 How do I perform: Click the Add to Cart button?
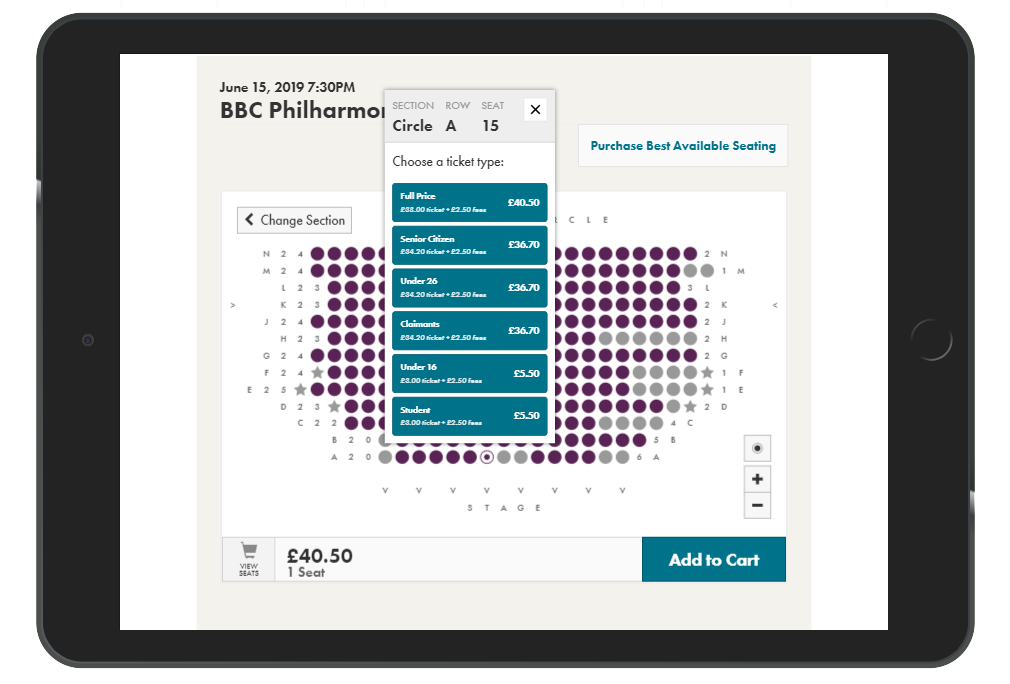[713, 559]
